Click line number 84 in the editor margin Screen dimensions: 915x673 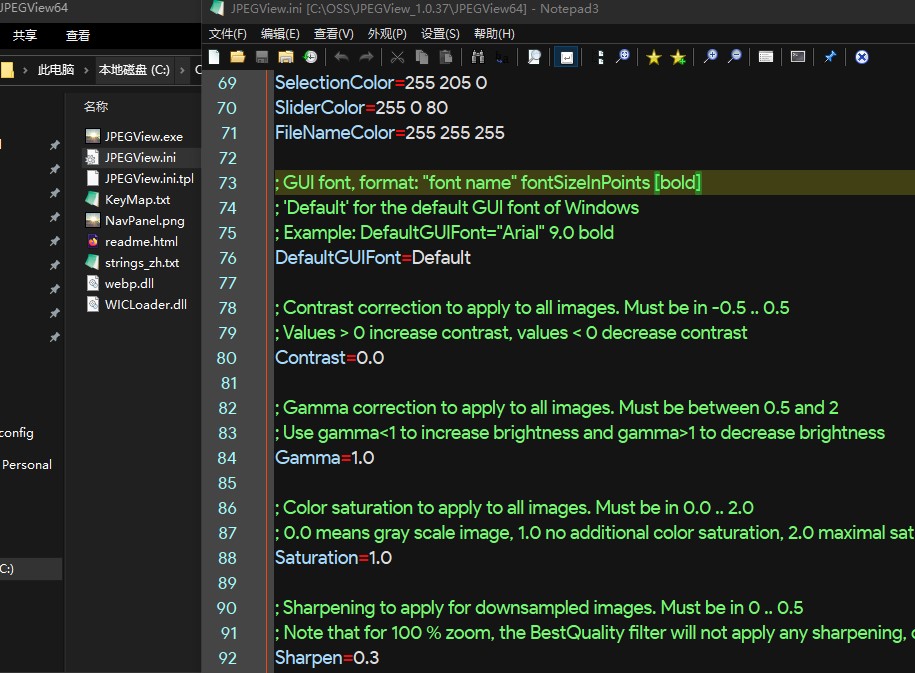(x=227, y=458)
